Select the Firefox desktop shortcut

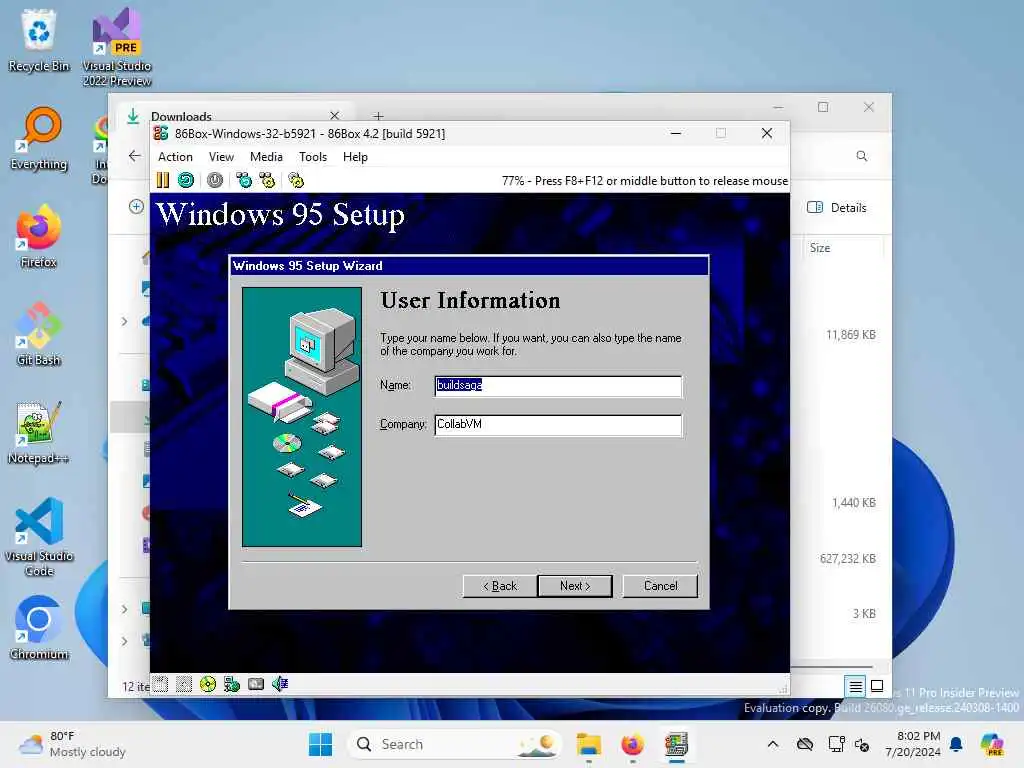39,236
